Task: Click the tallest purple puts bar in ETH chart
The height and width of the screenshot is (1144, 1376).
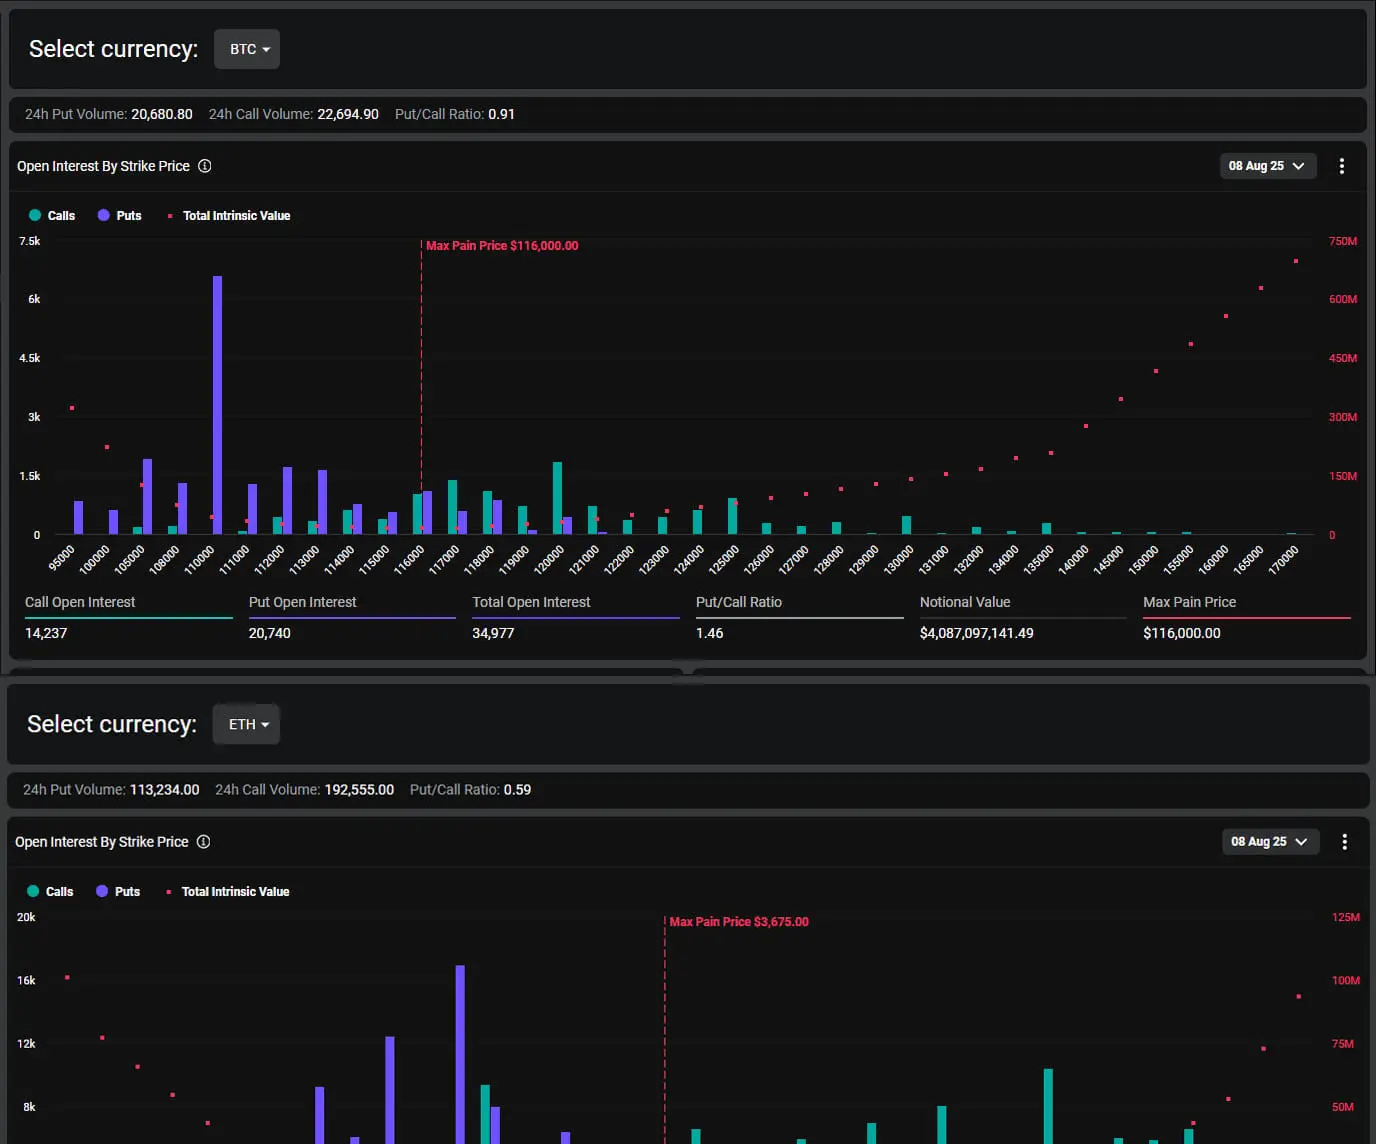Action: point(460,1055)
